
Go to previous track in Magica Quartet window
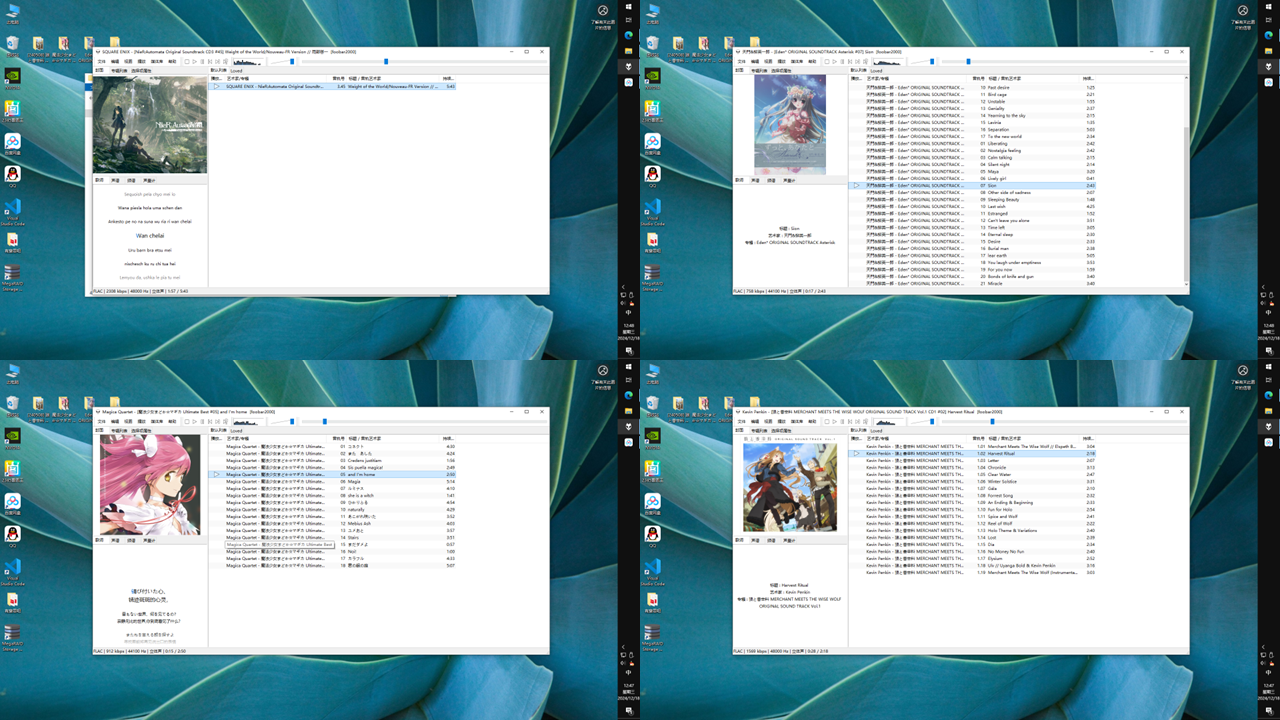tap(210, 421)
